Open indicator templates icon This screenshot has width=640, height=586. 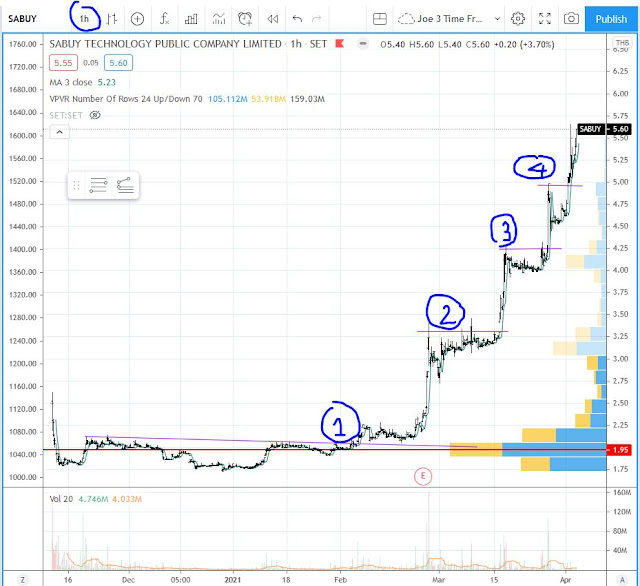pos(219,19)
